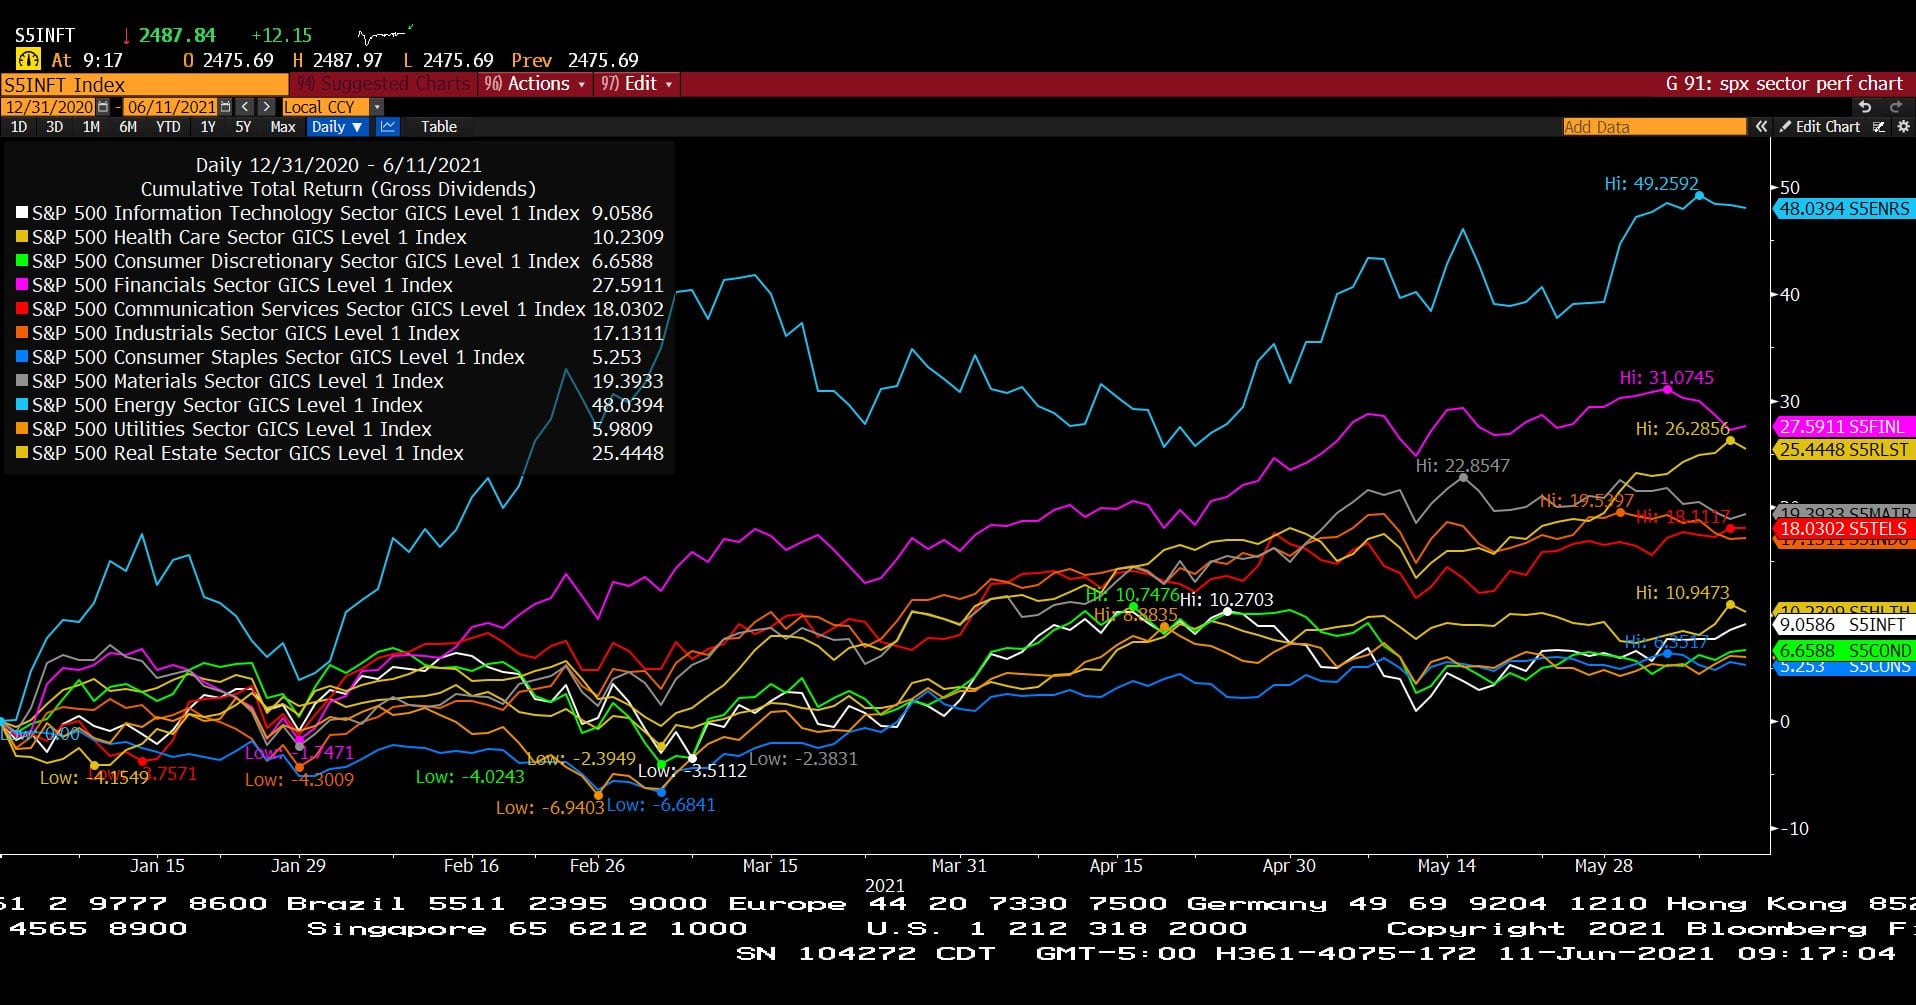Screen dimensions: 1916x1005
Task: Toggle the Materials gray legend marker
Action: 22,381
